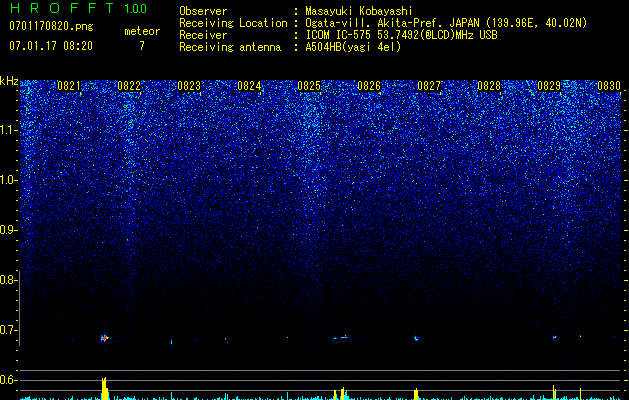
Task: Click the antenna text A504HB(yagi 4el)
Action: (353, 47)
